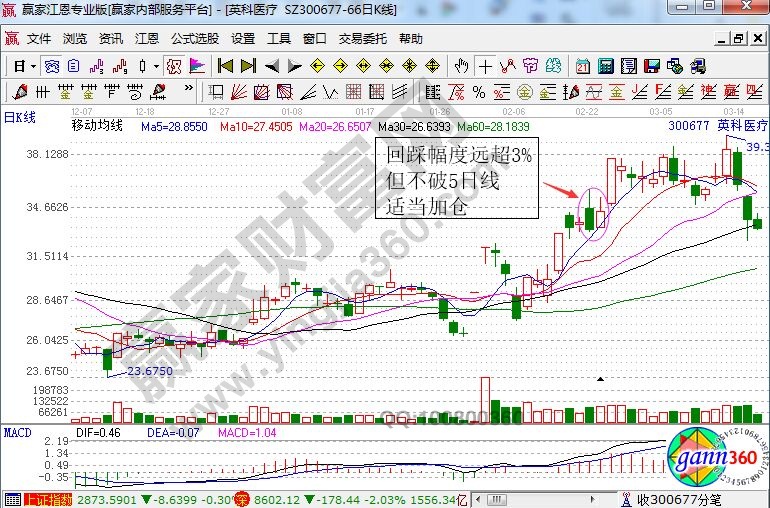
Task: Open the 公式选股 menu
Action: pos(194,39)
